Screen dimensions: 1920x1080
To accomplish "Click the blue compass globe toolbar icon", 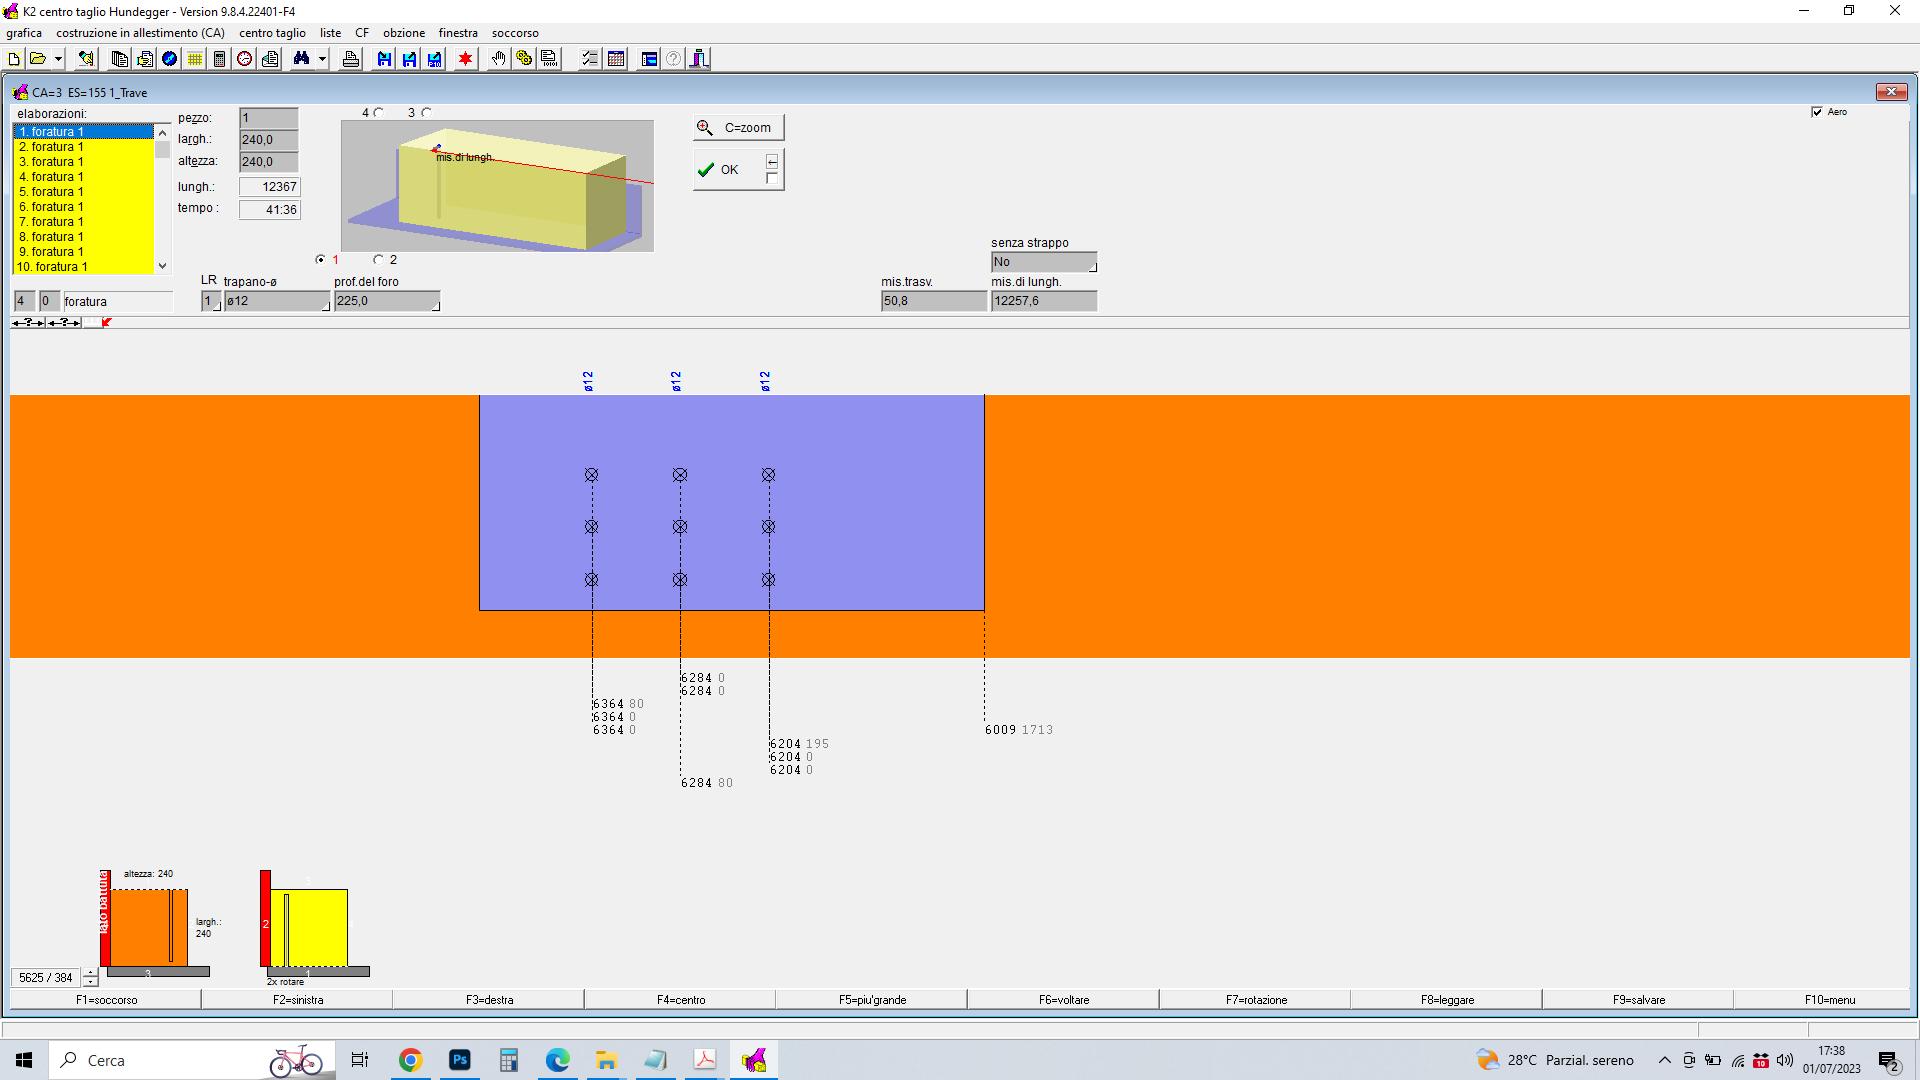I will [x=170, y=59].
